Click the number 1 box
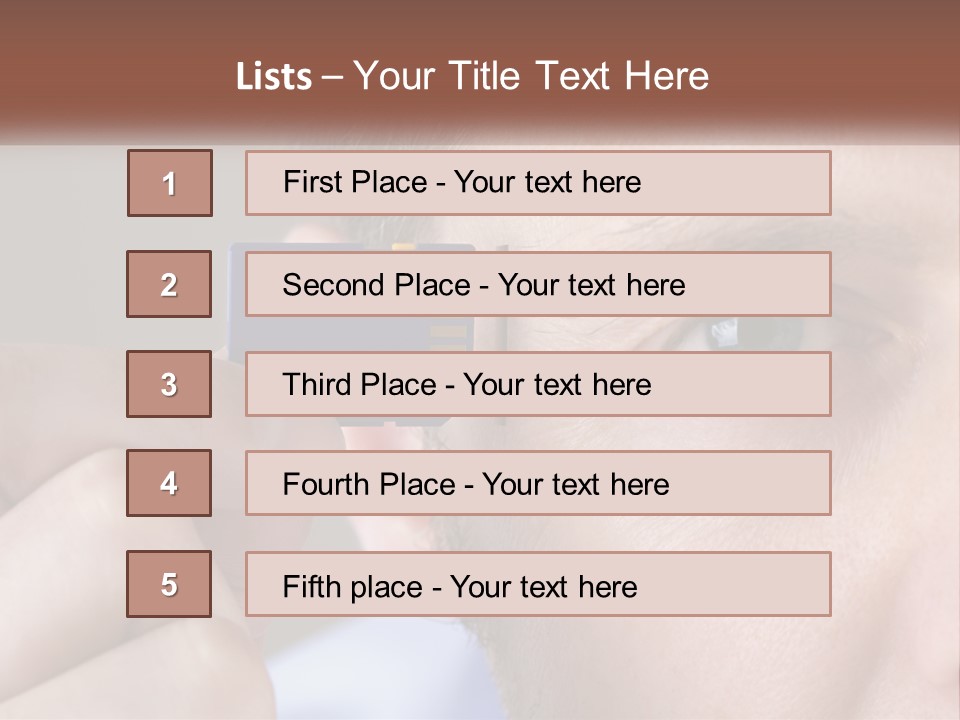This screenshot has height=720, width=960. pos(170,183)
